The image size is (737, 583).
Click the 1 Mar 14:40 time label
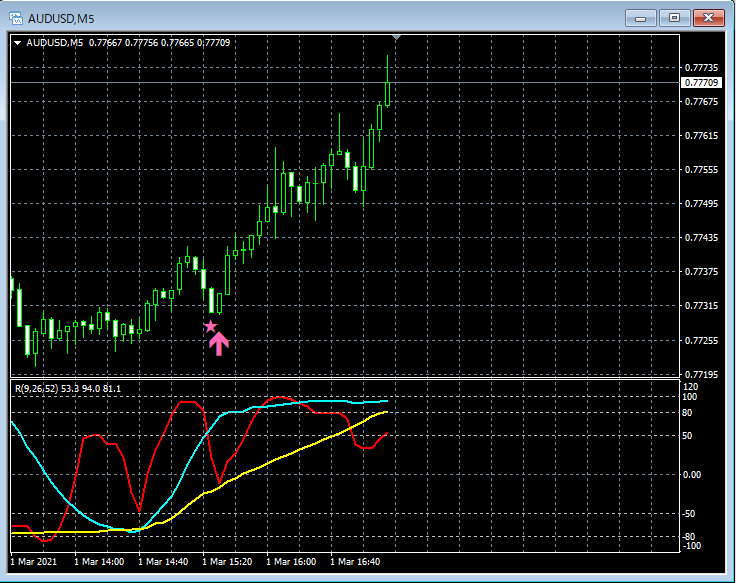coord(163,562)
